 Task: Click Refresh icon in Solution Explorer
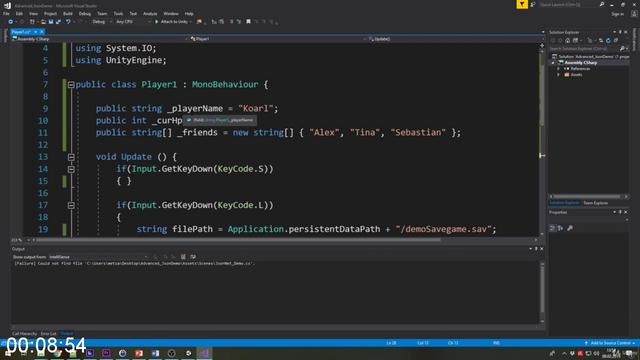[608, 40]
